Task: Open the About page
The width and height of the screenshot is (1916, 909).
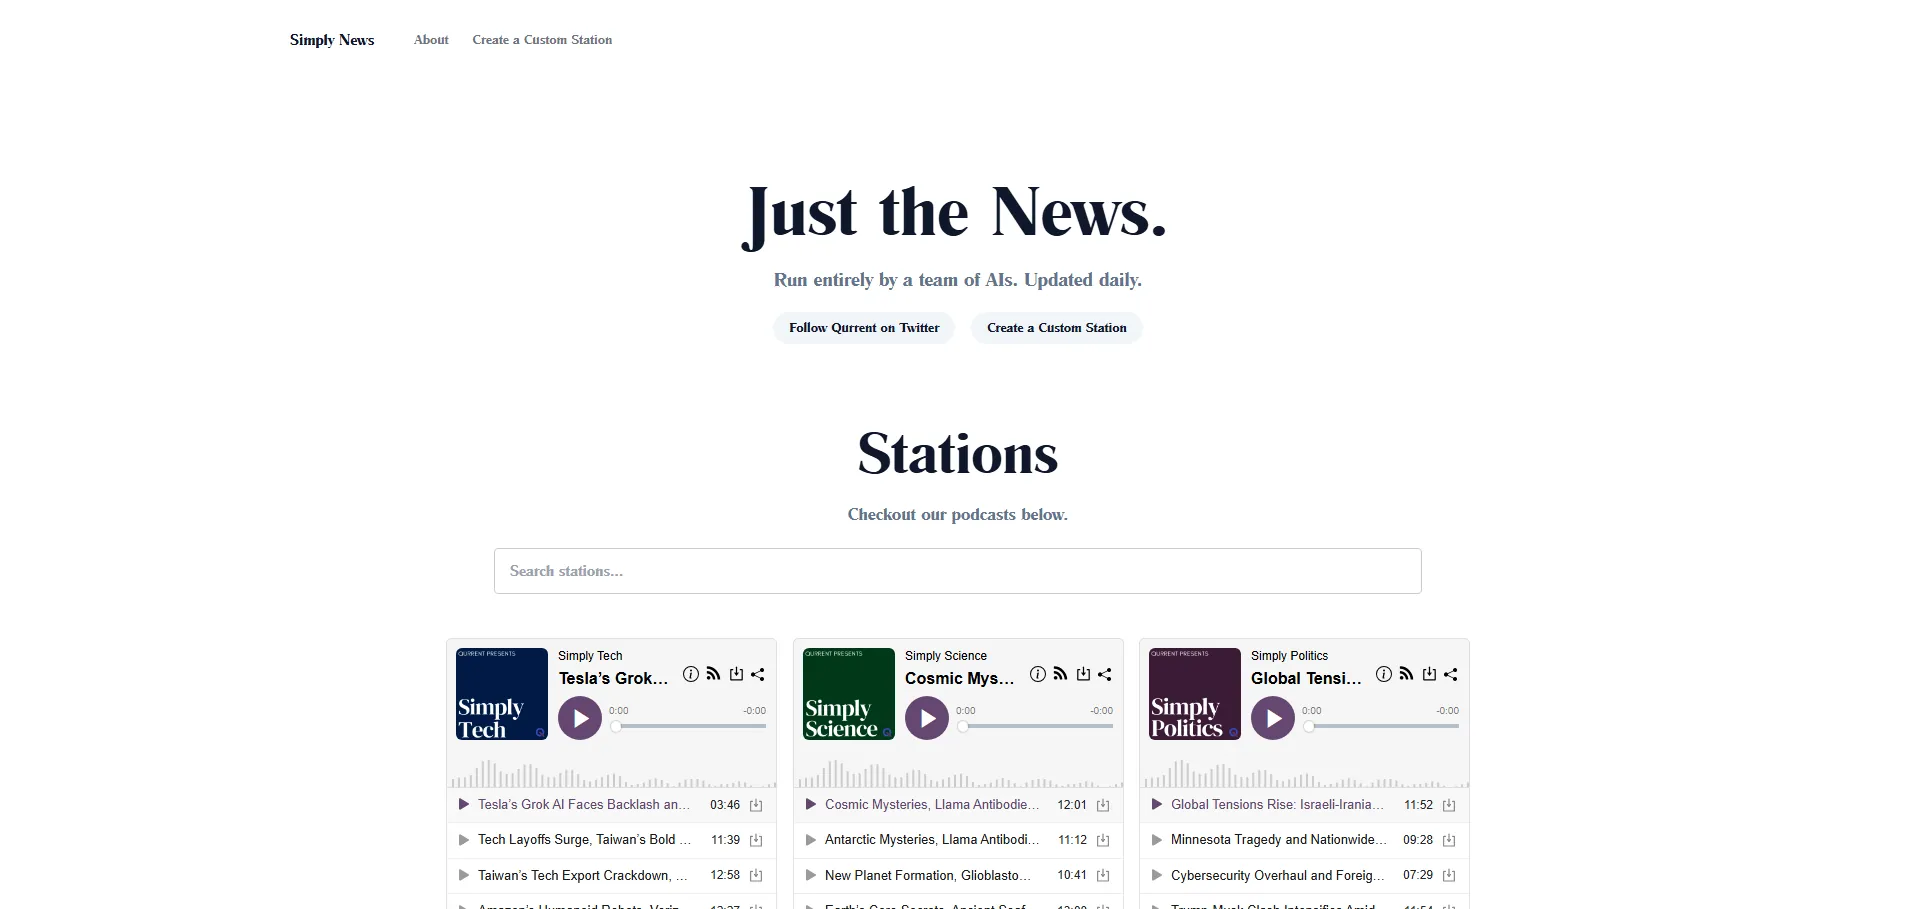Action: [431, 40]
